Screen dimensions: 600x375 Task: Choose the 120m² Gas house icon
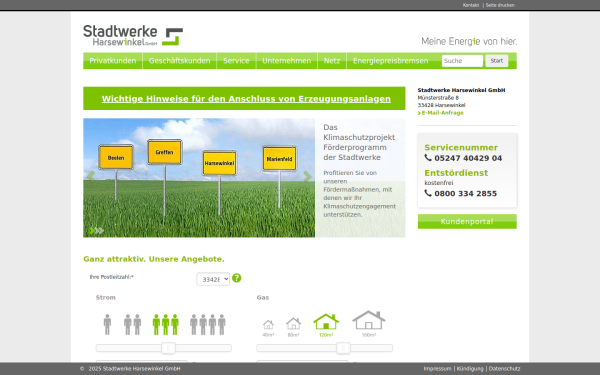click(326, 321)
